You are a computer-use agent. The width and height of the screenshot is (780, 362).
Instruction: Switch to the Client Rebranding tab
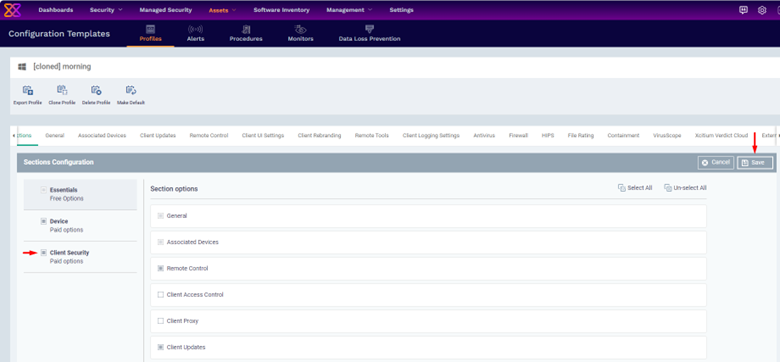[x=319, y=136]
